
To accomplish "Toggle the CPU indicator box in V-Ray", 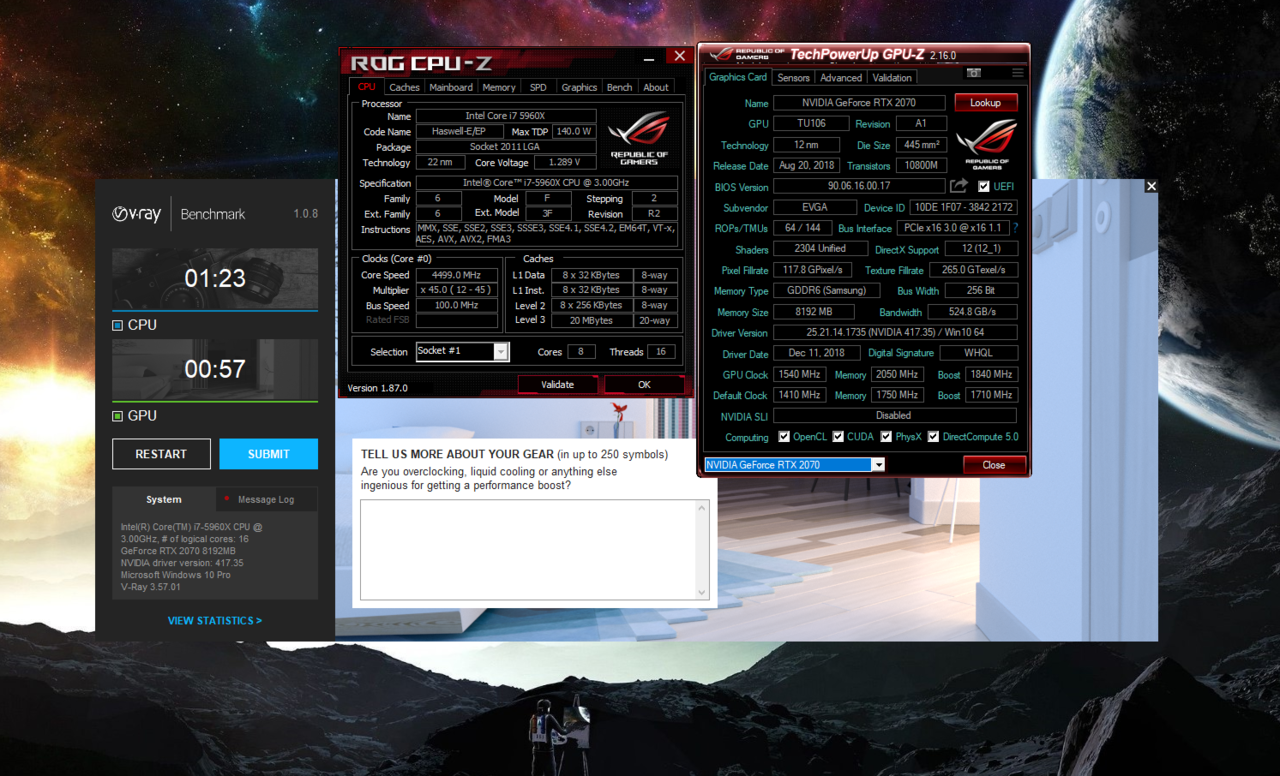I will [118, 325].
